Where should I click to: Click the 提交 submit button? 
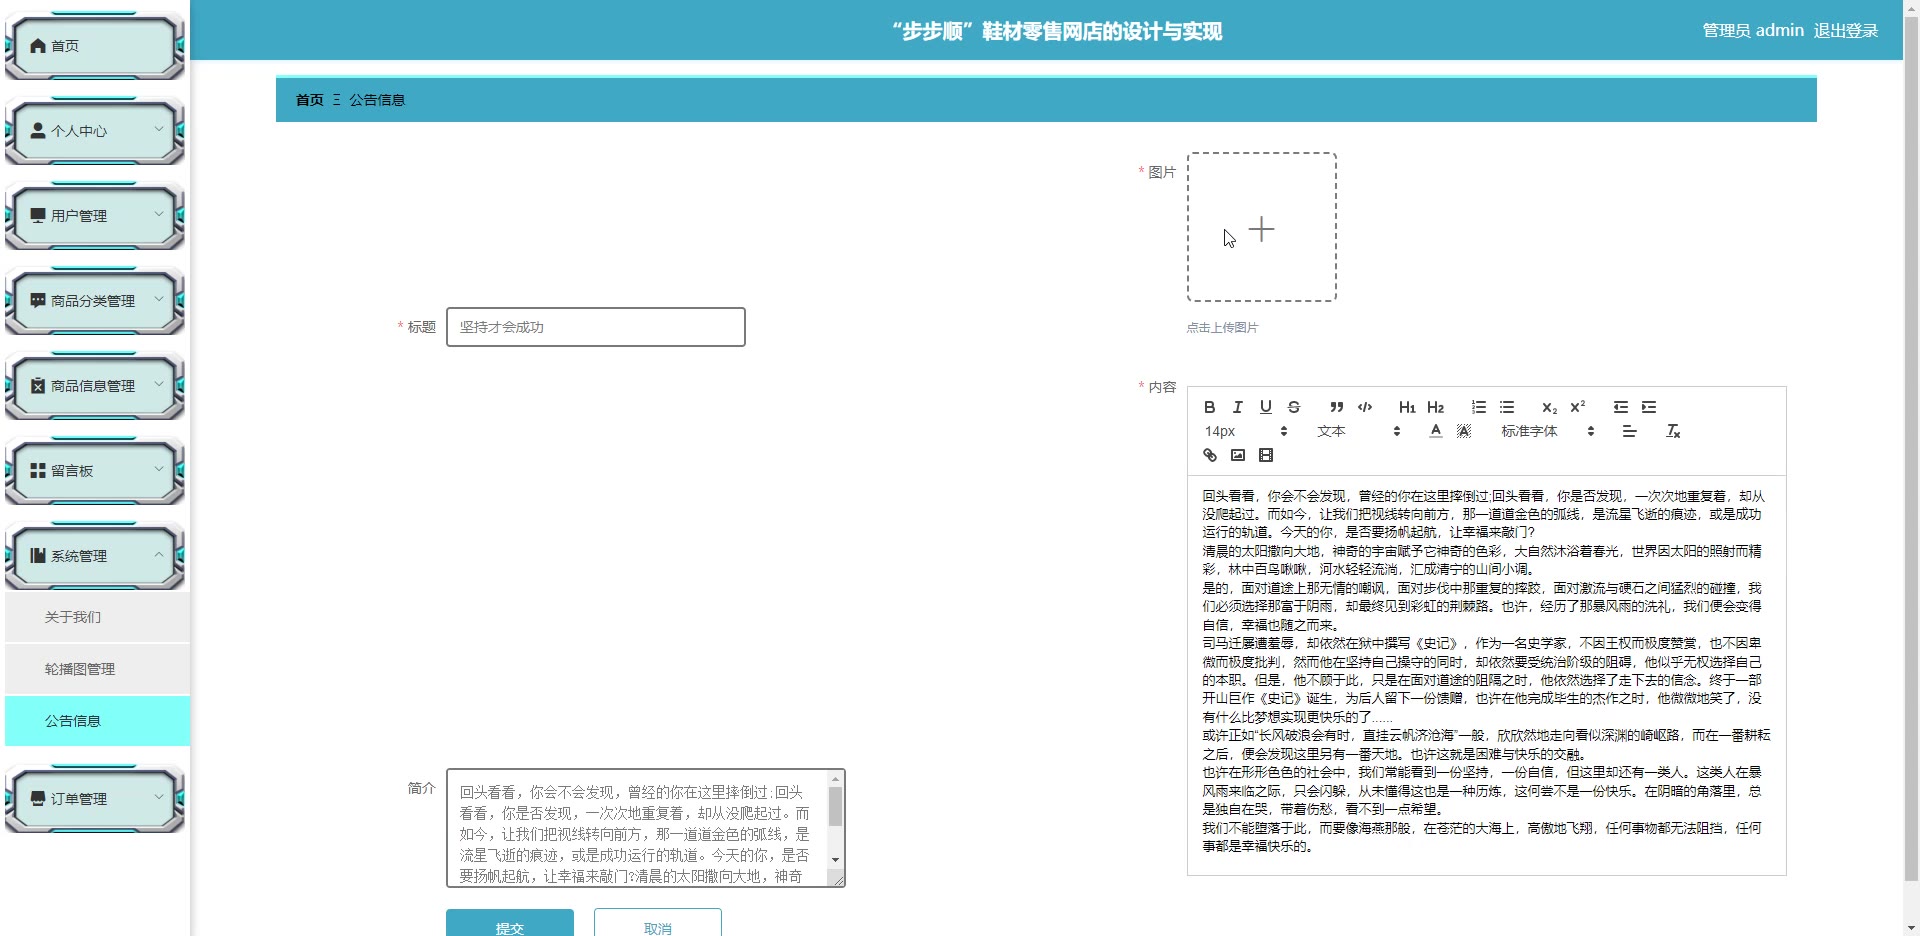pos(510,923)
